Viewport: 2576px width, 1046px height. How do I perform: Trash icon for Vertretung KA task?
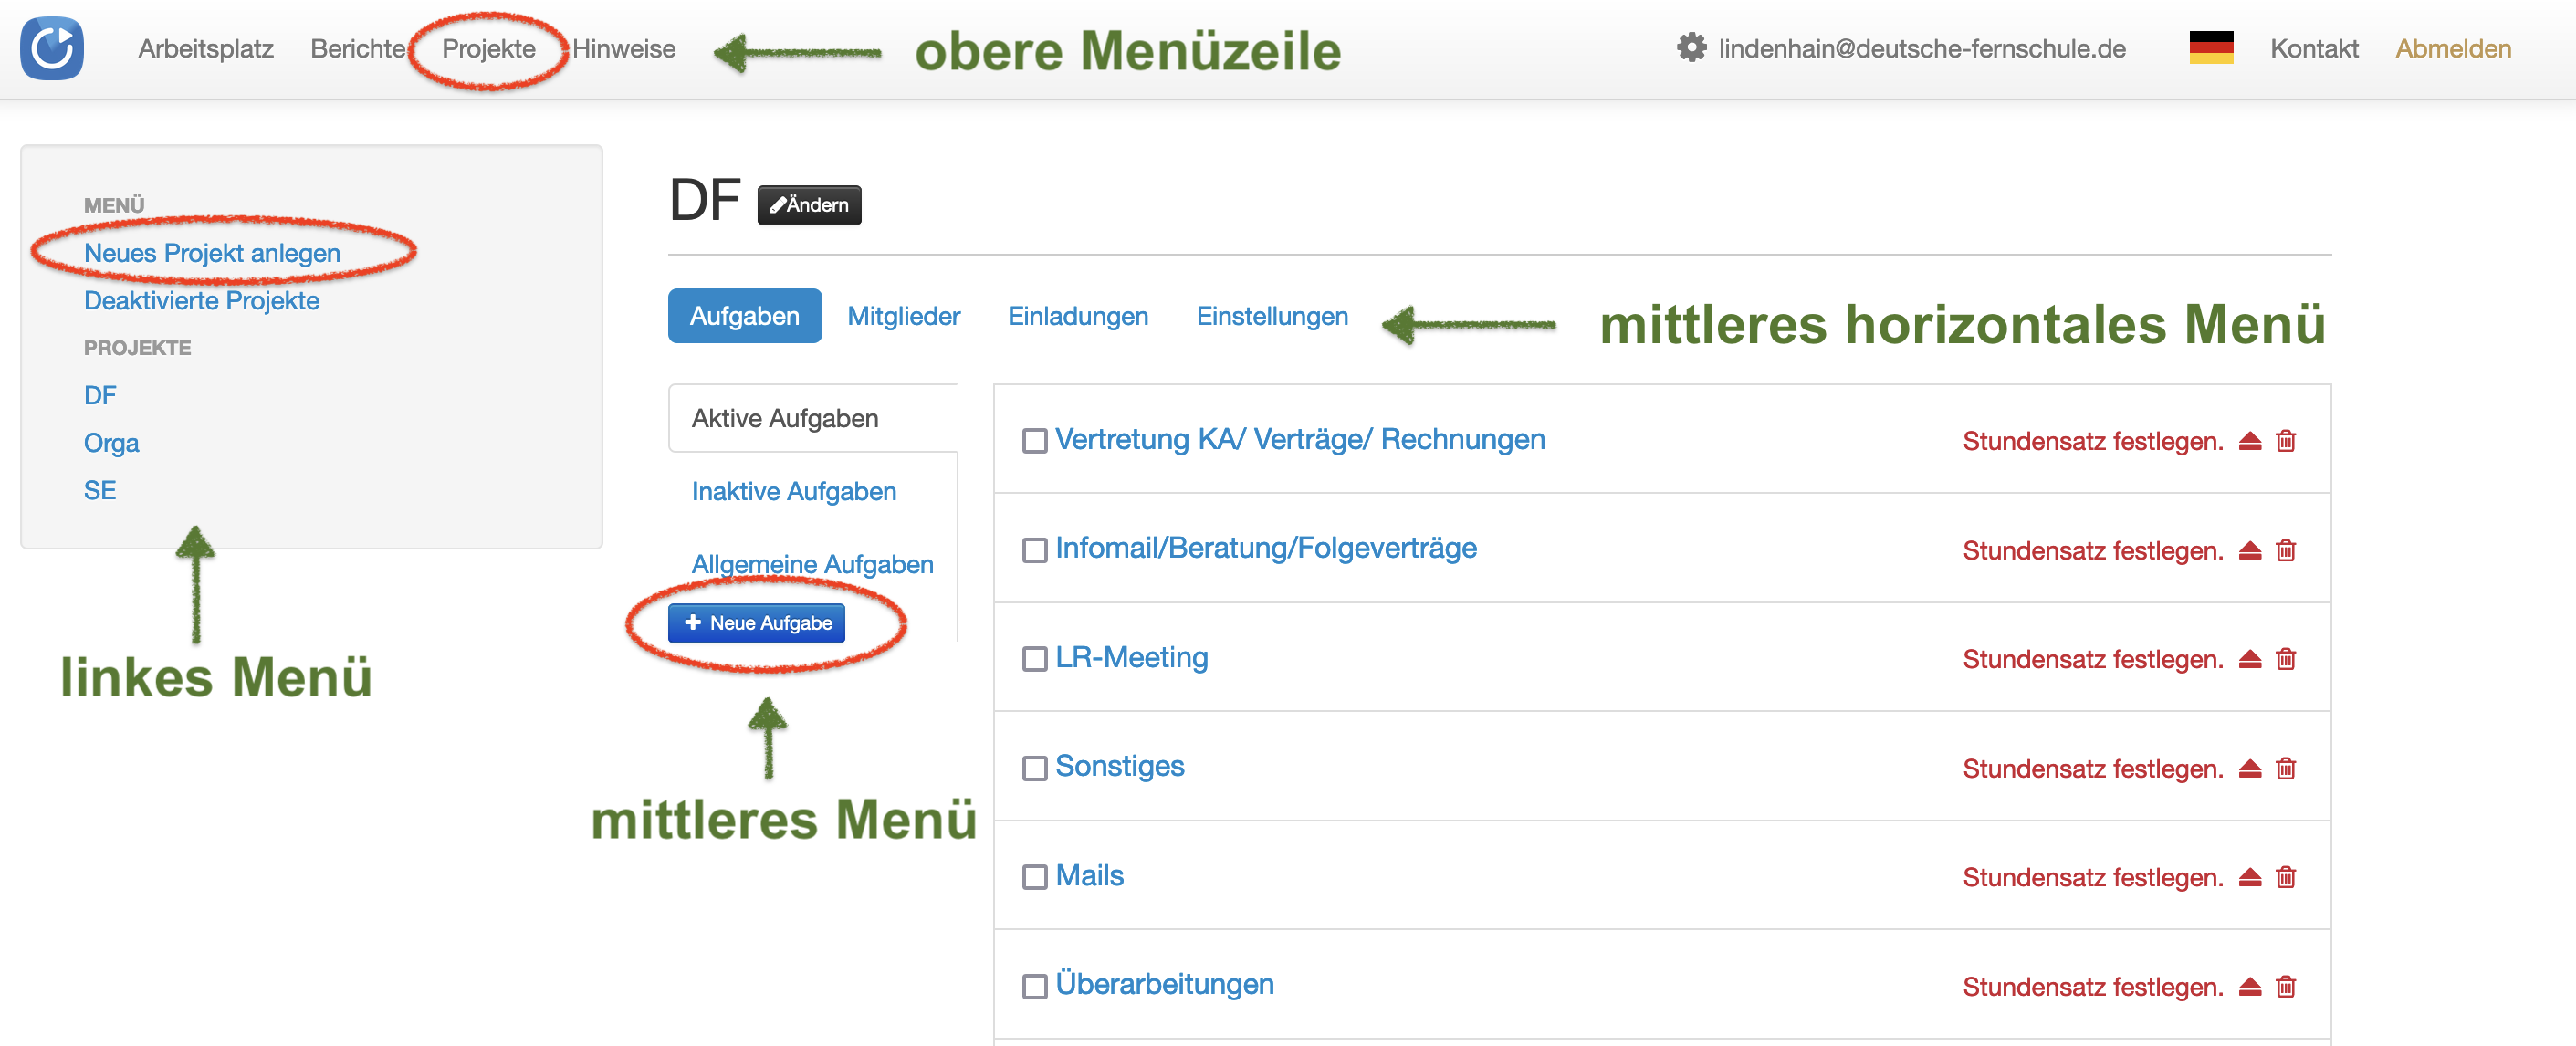(2285, 441)
